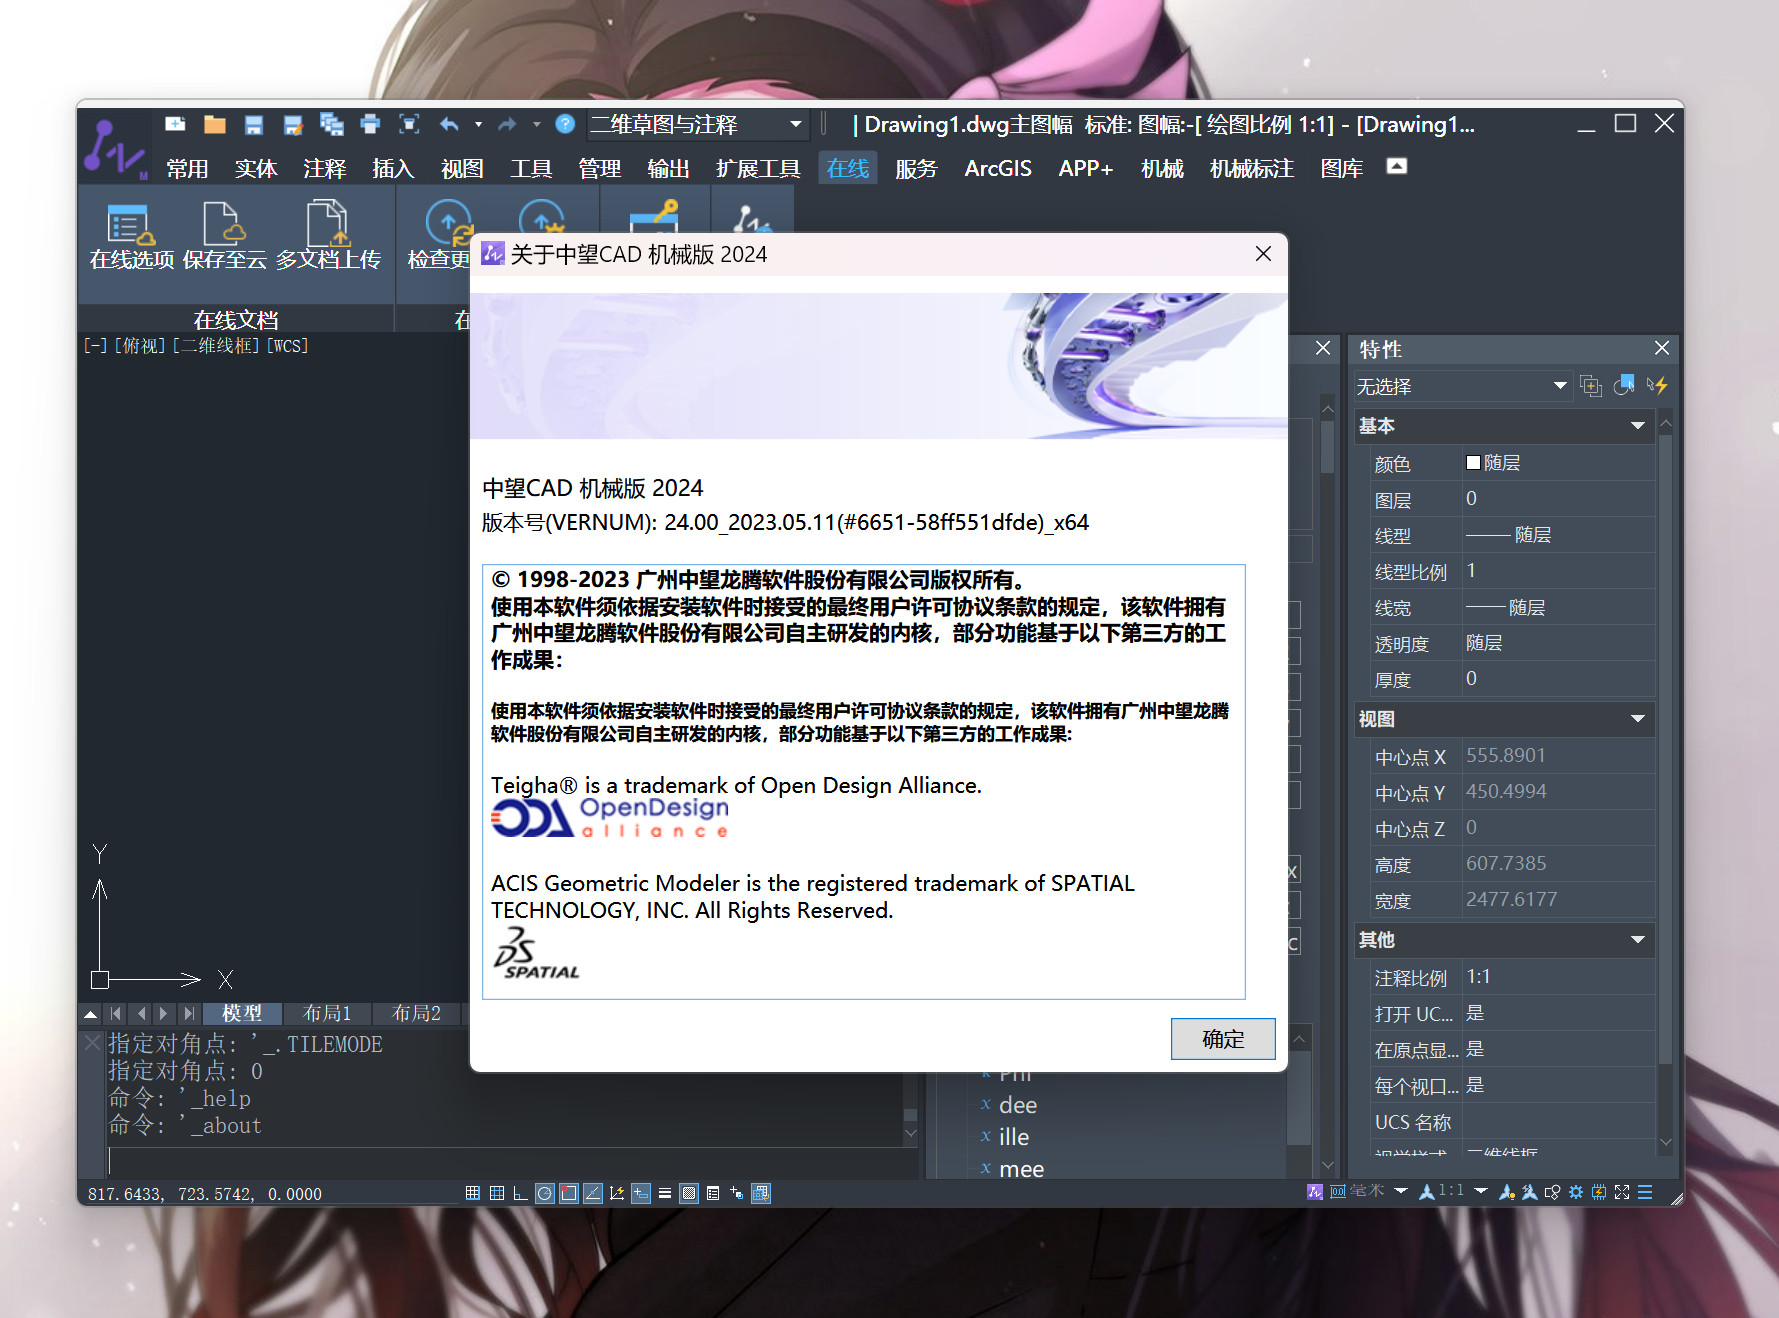Toggle ortho mode in the status bar
This screenshot has width=1779, height=1318.
(520, 1193)
